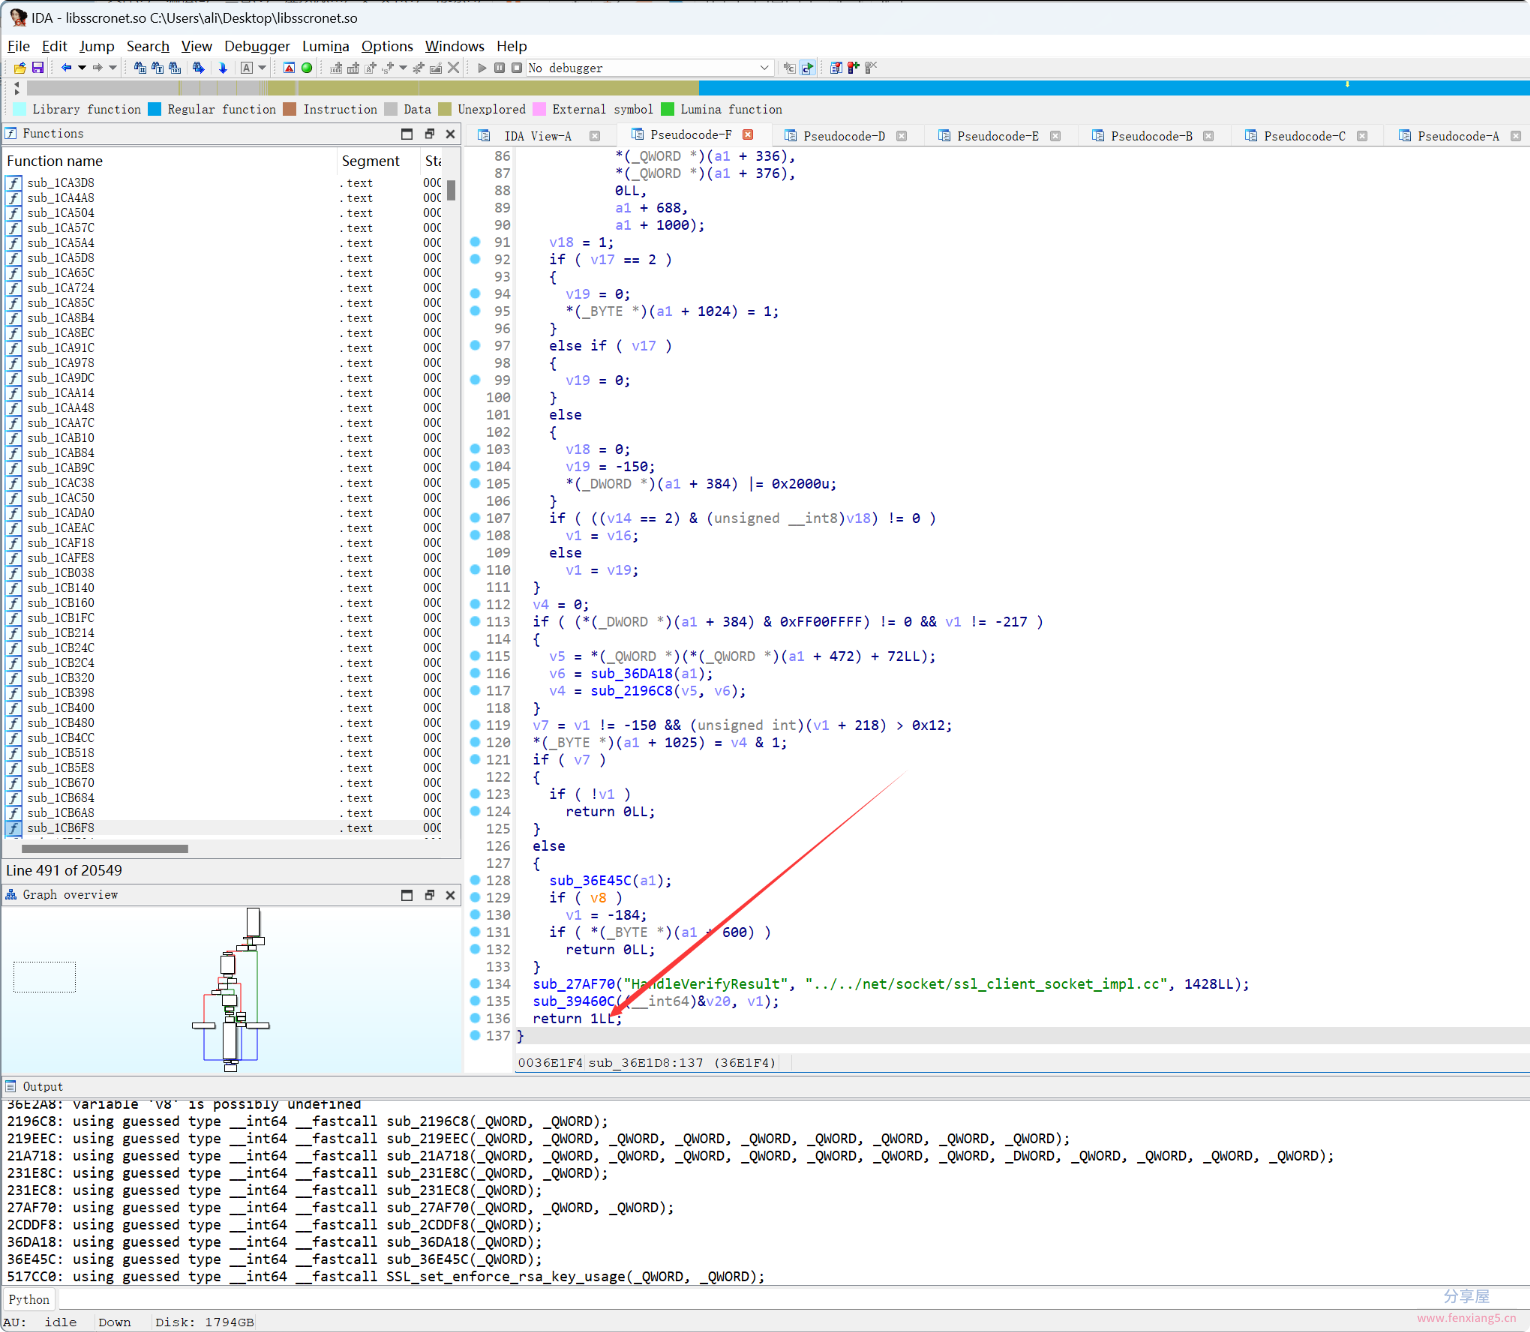Switch to the Pseudocode-B tab

pos(1151,136)
